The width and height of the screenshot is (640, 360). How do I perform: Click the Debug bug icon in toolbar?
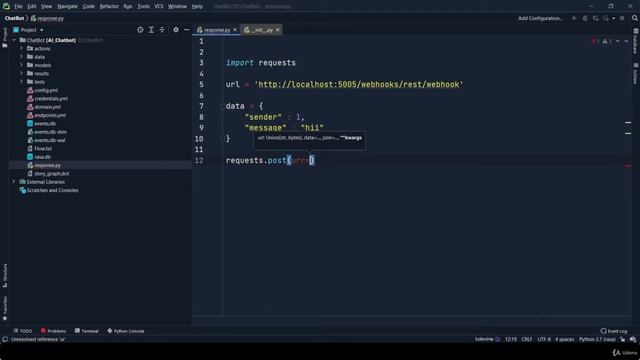(585, 18)
